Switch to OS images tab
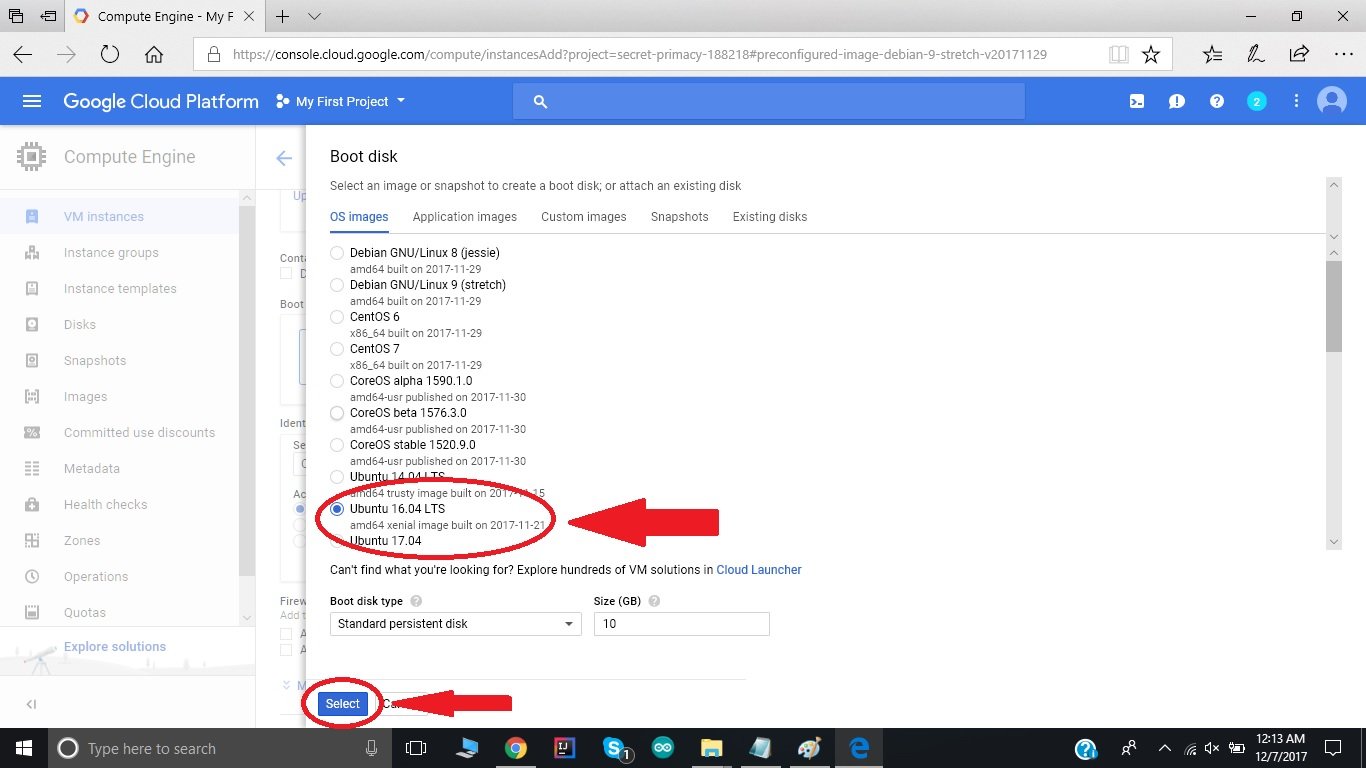1366x768 pixels. pyautogui.click(x=359, y=217)
